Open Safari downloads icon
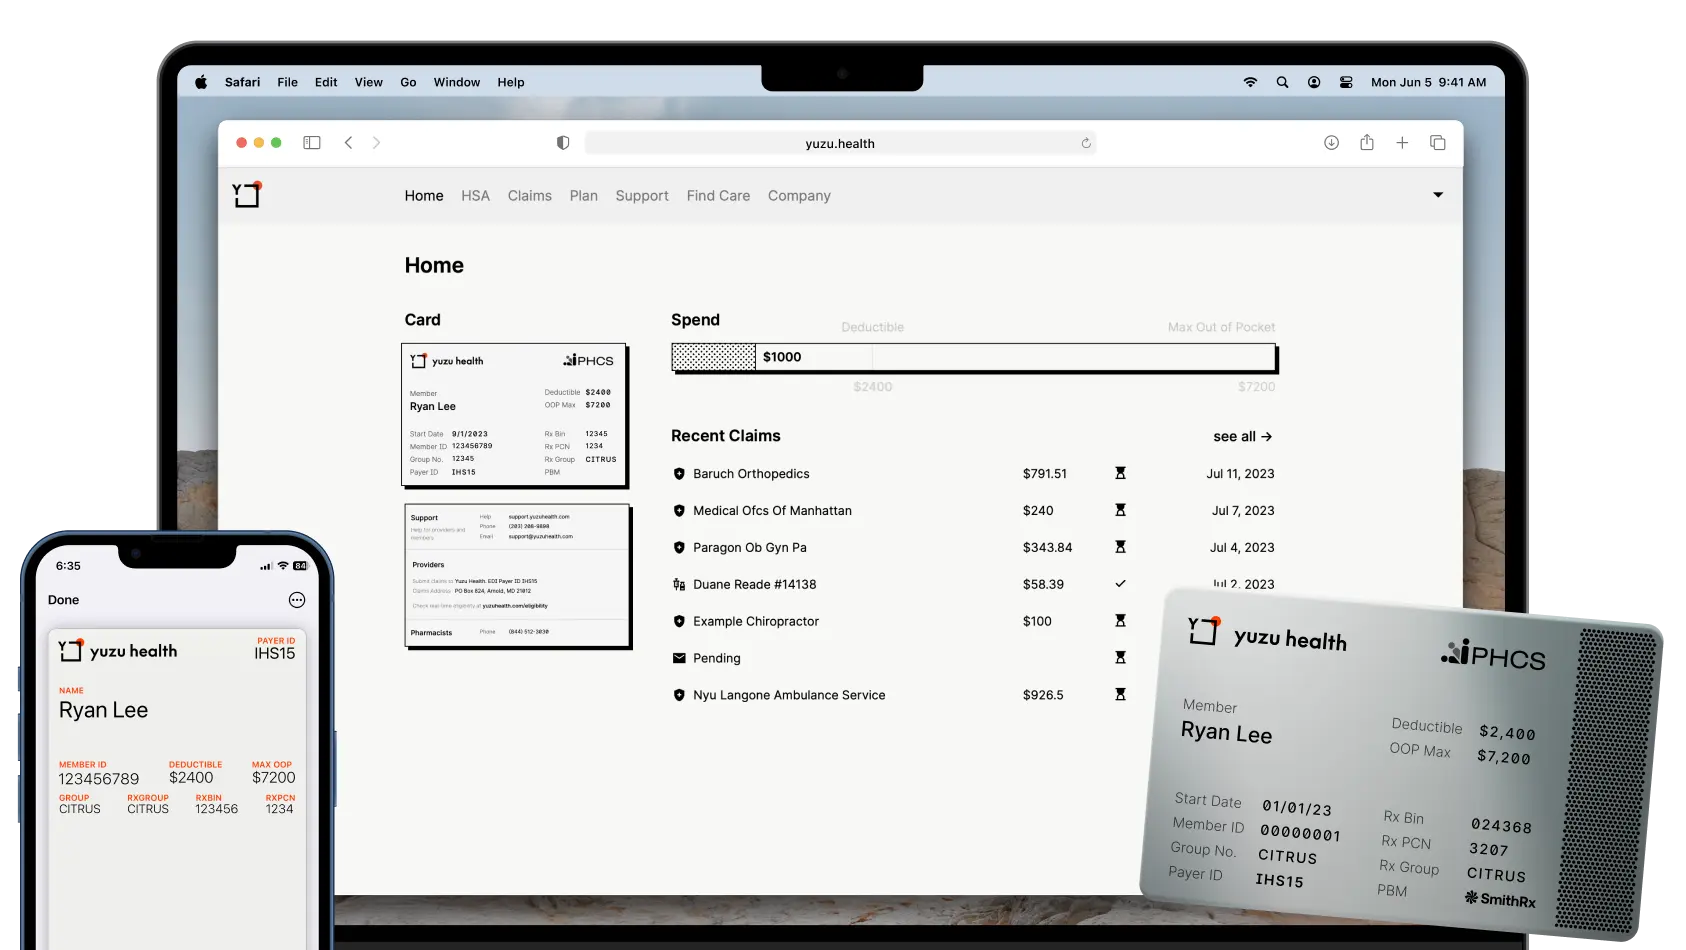 (x=1331, y=143)
